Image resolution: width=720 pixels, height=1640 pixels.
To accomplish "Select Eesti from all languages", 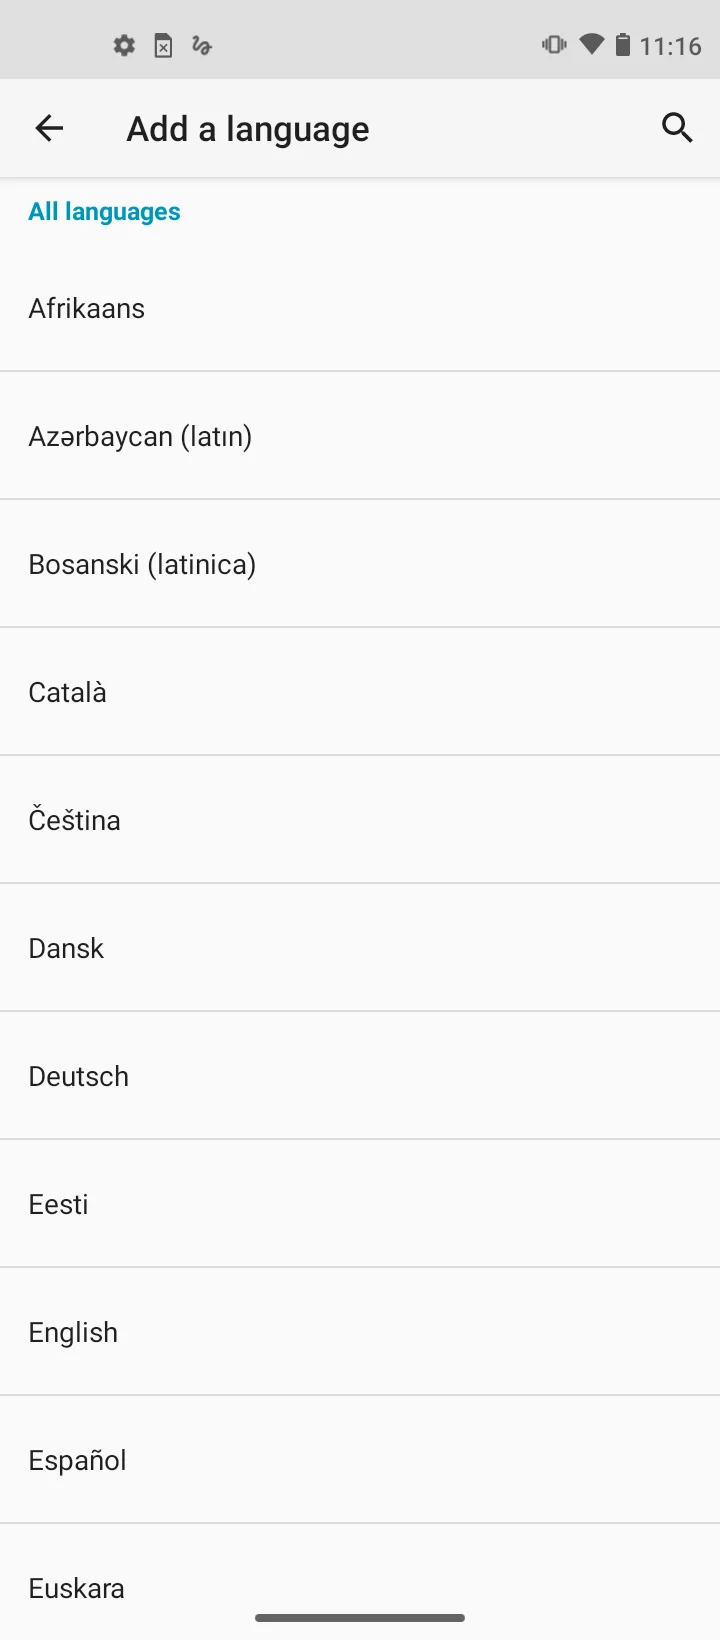I will (x=360, y=1204).
